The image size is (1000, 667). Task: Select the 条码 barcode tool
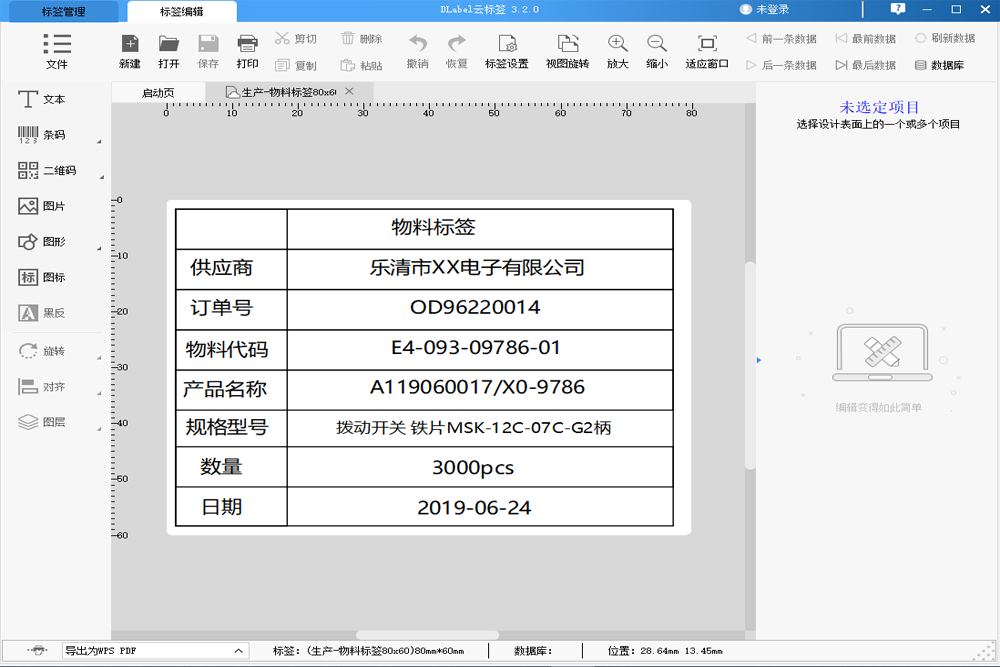(x=42, y=135)
